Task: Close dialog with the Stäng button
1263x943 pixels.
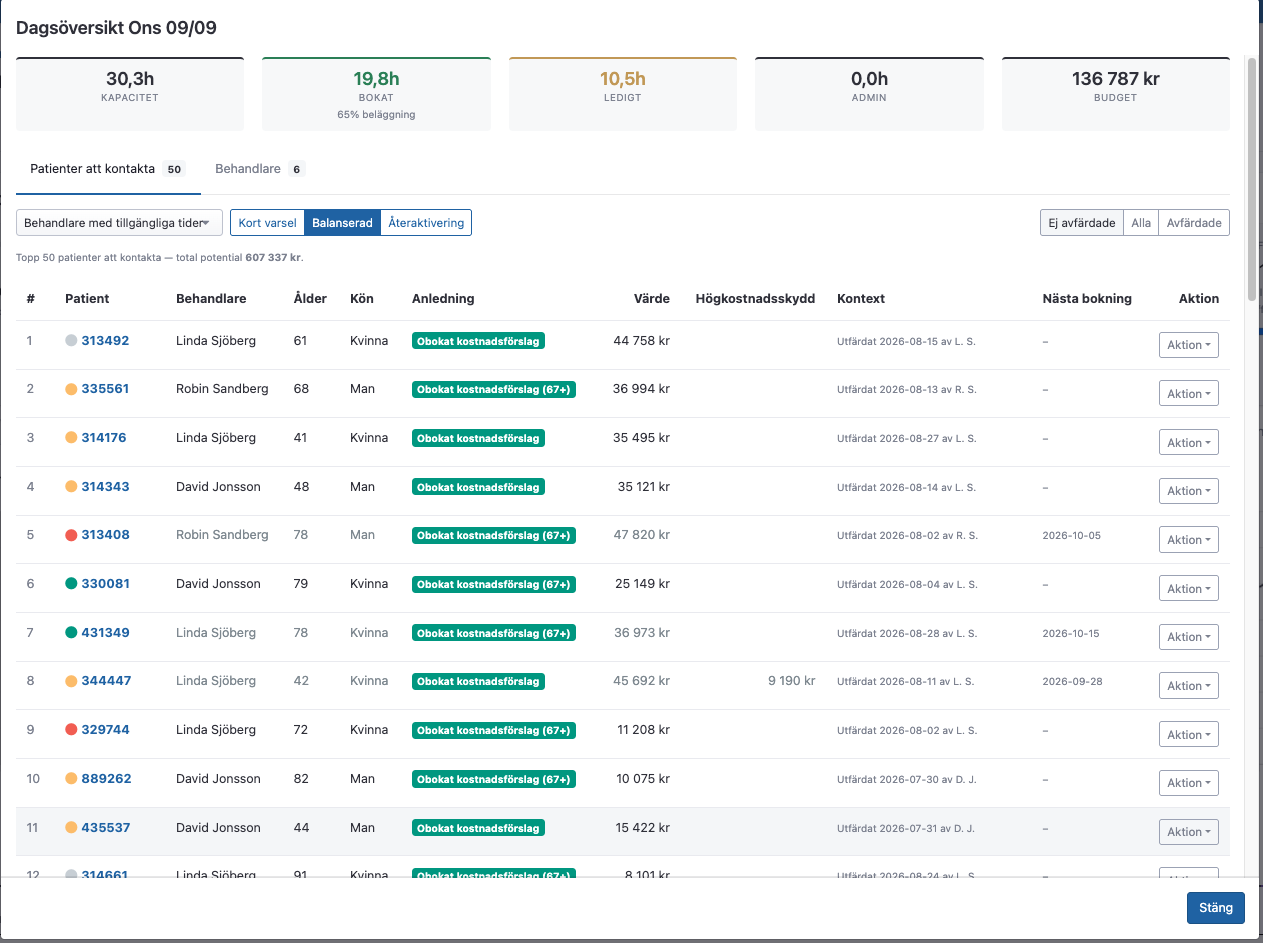Action: point(1216,908)
